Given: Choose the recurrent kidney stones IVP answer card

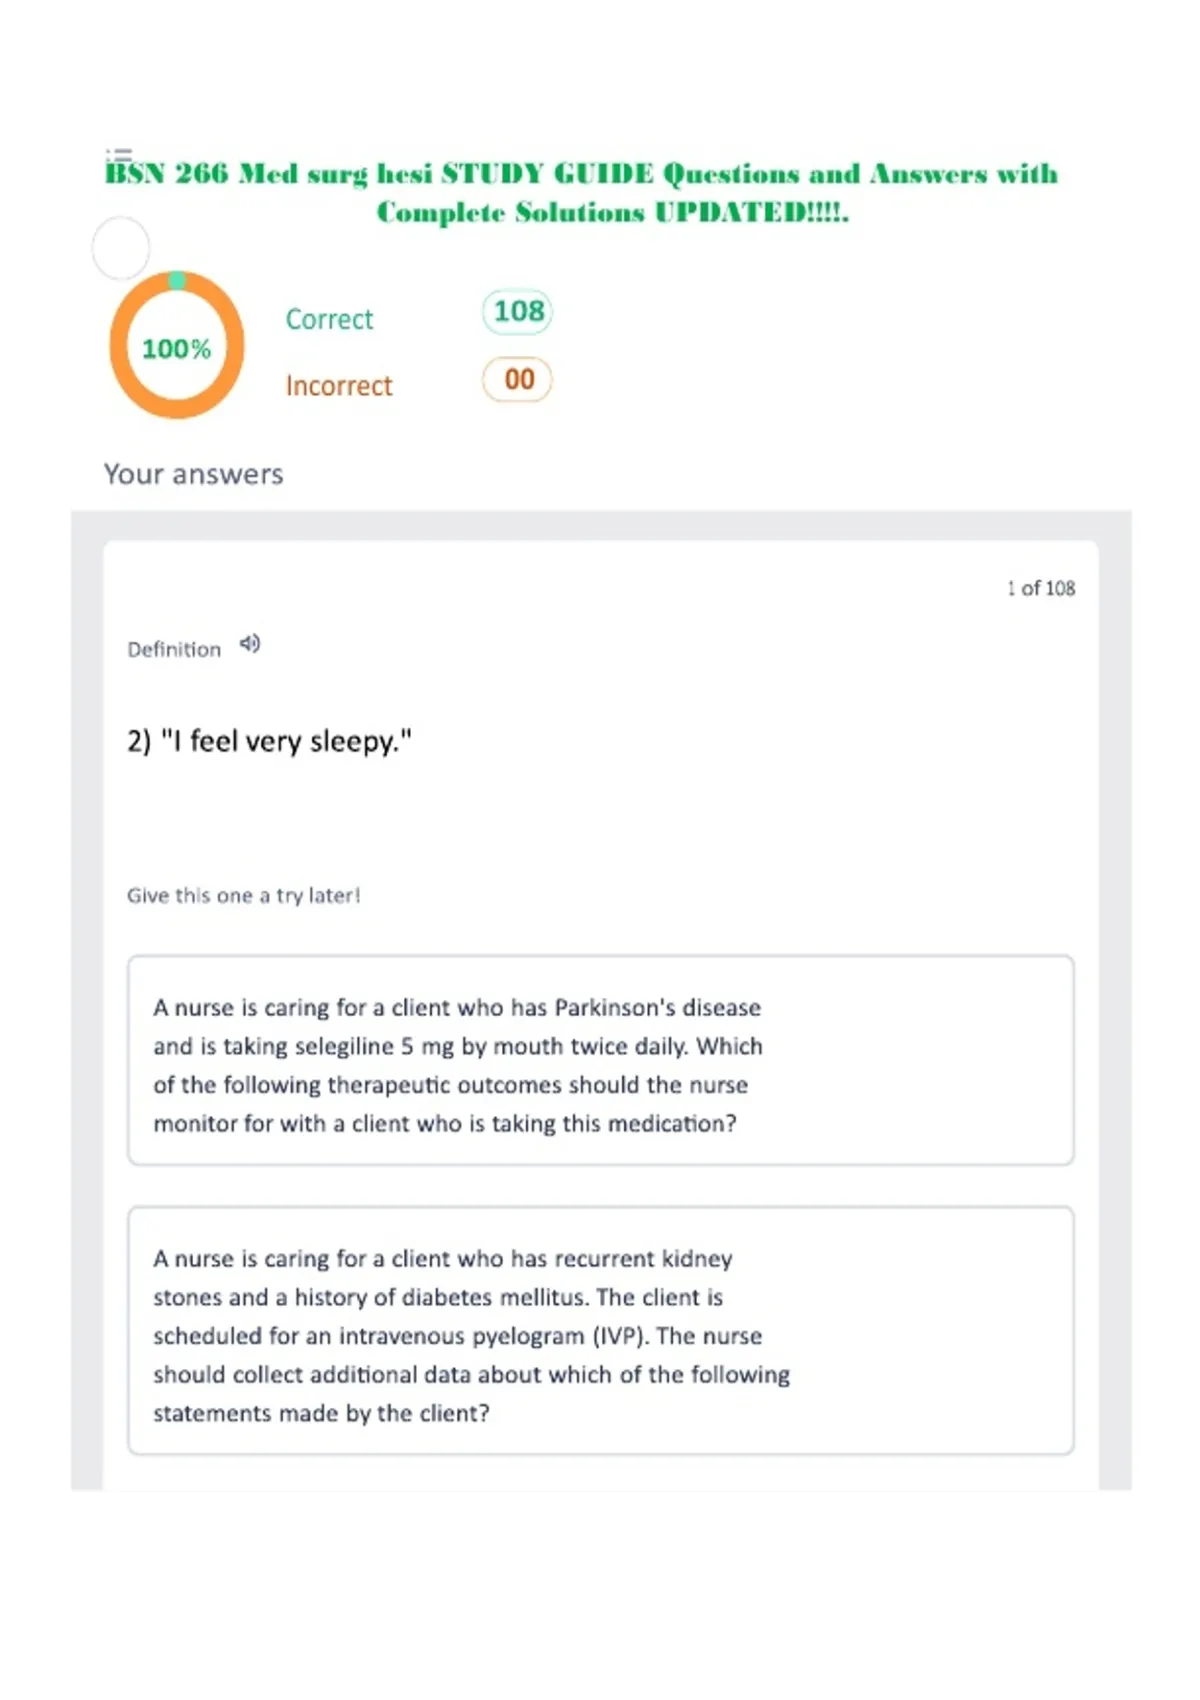Looking at the screenshot, I should pyautogui.click(x=601, y=1331).
